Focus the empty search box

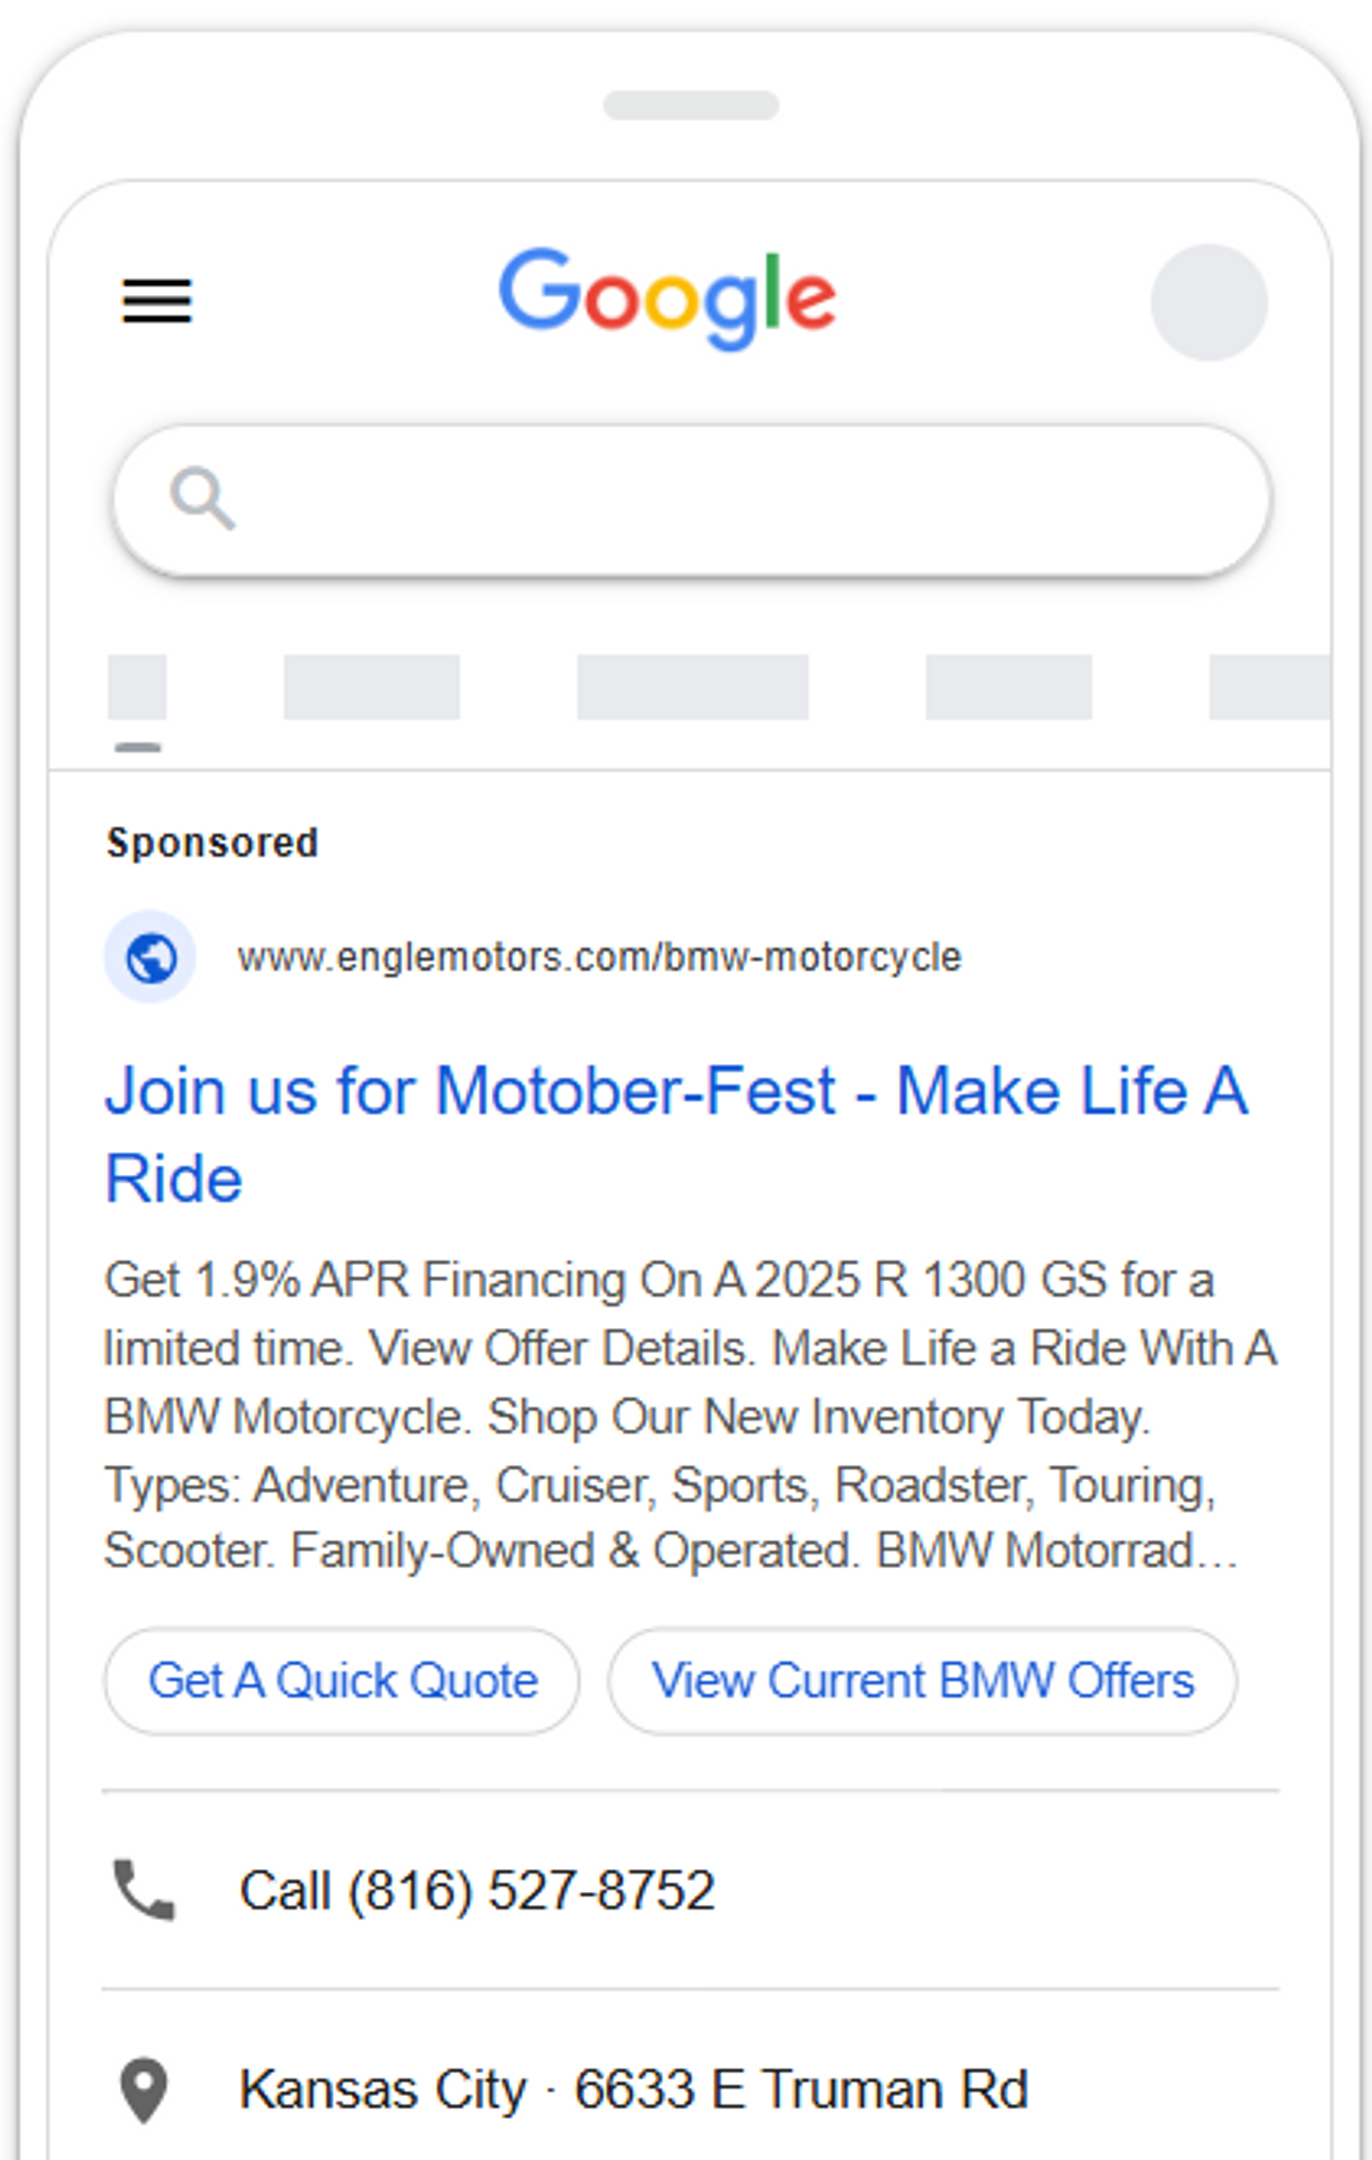click(x=720, y=500)
